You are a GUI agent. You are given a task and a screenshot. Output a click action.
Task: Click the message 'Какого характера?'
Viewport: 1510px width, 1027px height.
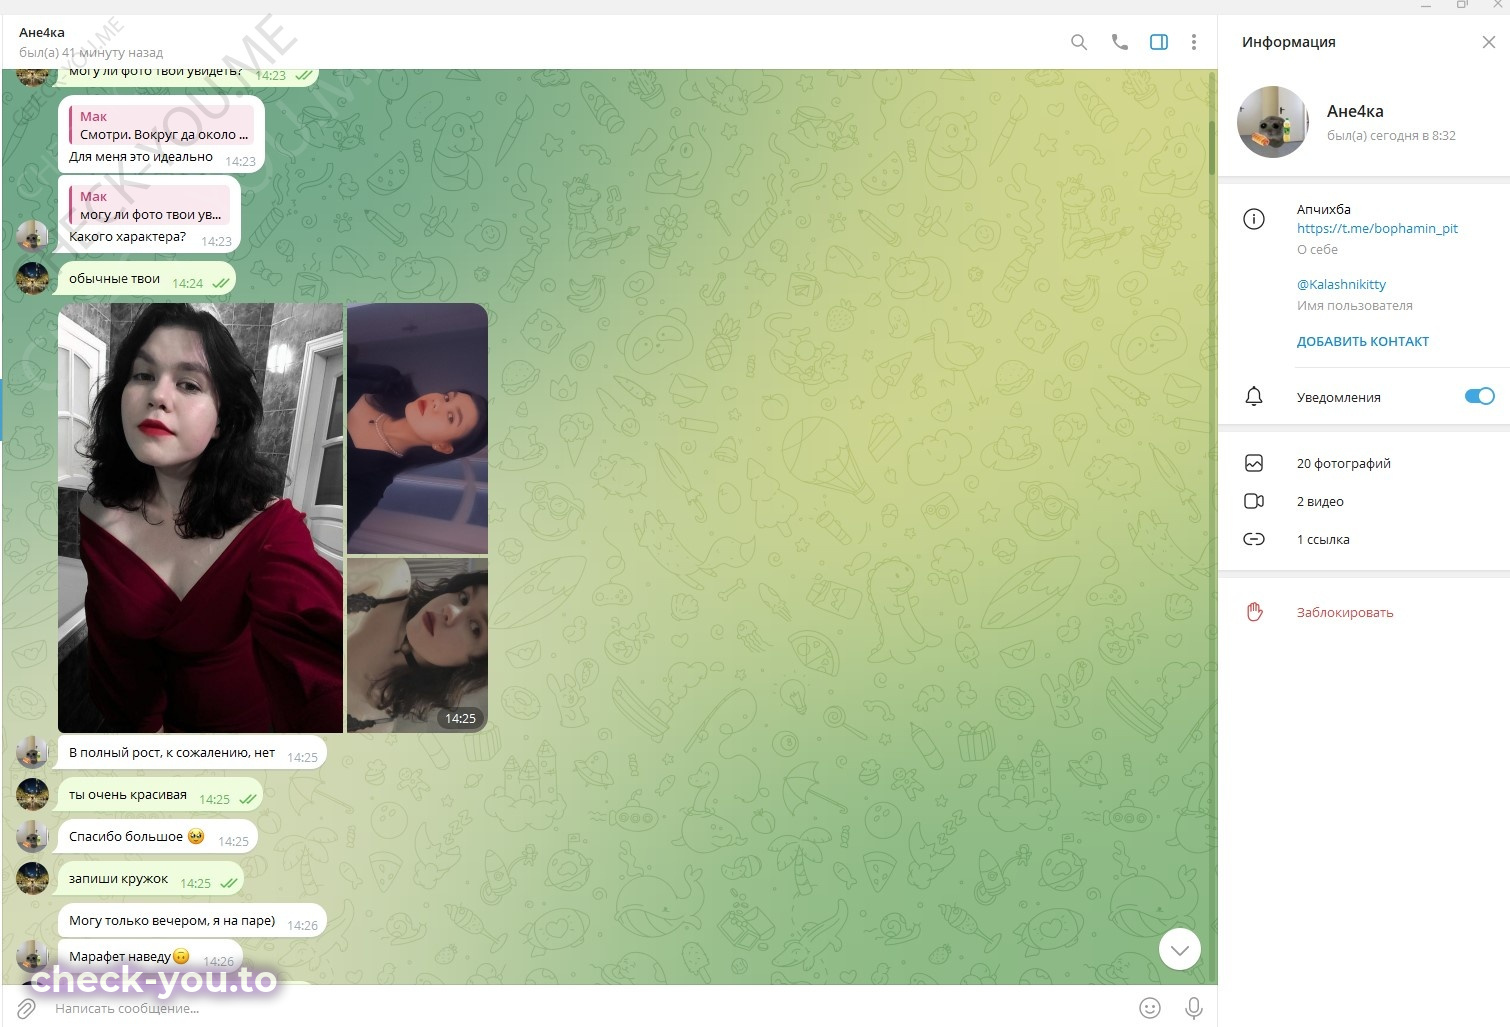[127, 237]
